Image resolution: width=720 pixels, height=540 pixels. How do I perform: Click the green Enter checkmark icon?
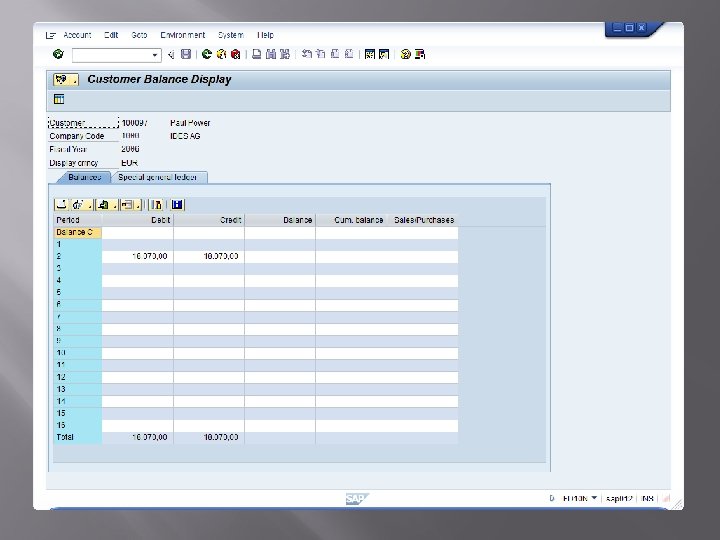pyautogui.click(x=58, y=54)
